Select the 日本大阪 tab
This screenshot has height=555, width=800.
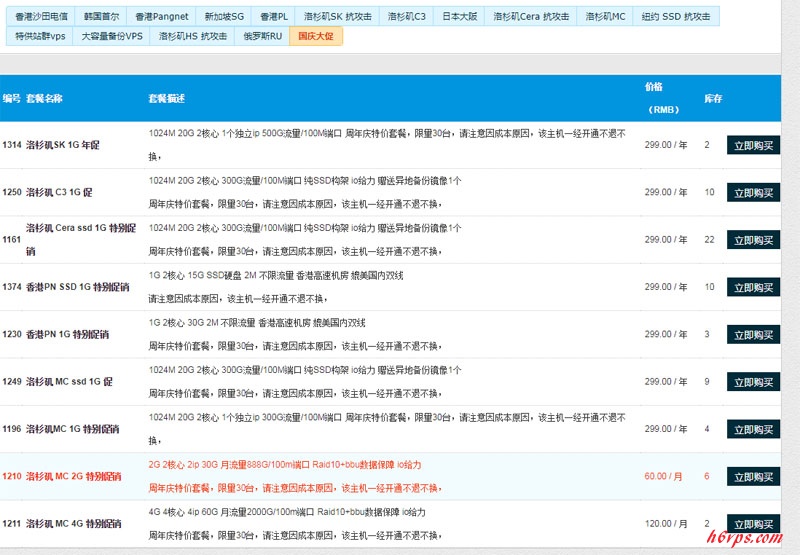[459, 16]
